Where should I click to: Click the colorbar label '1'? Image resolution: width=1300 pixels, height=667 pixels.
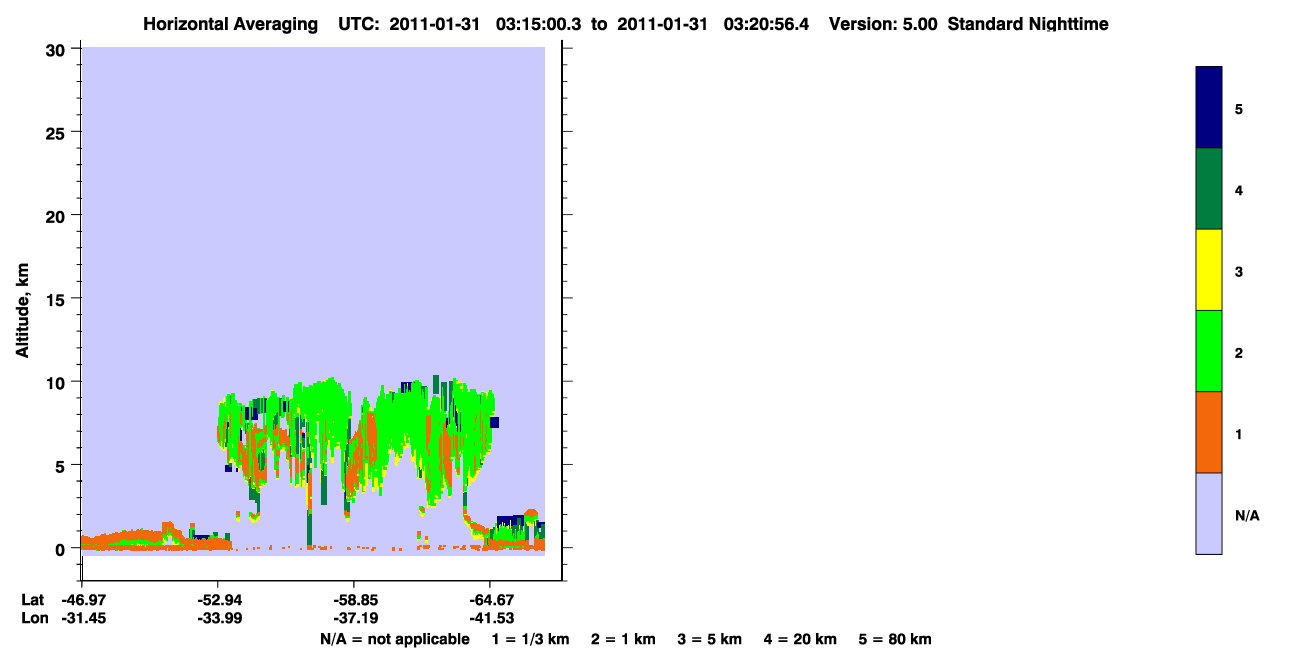tap(1239, 434)
